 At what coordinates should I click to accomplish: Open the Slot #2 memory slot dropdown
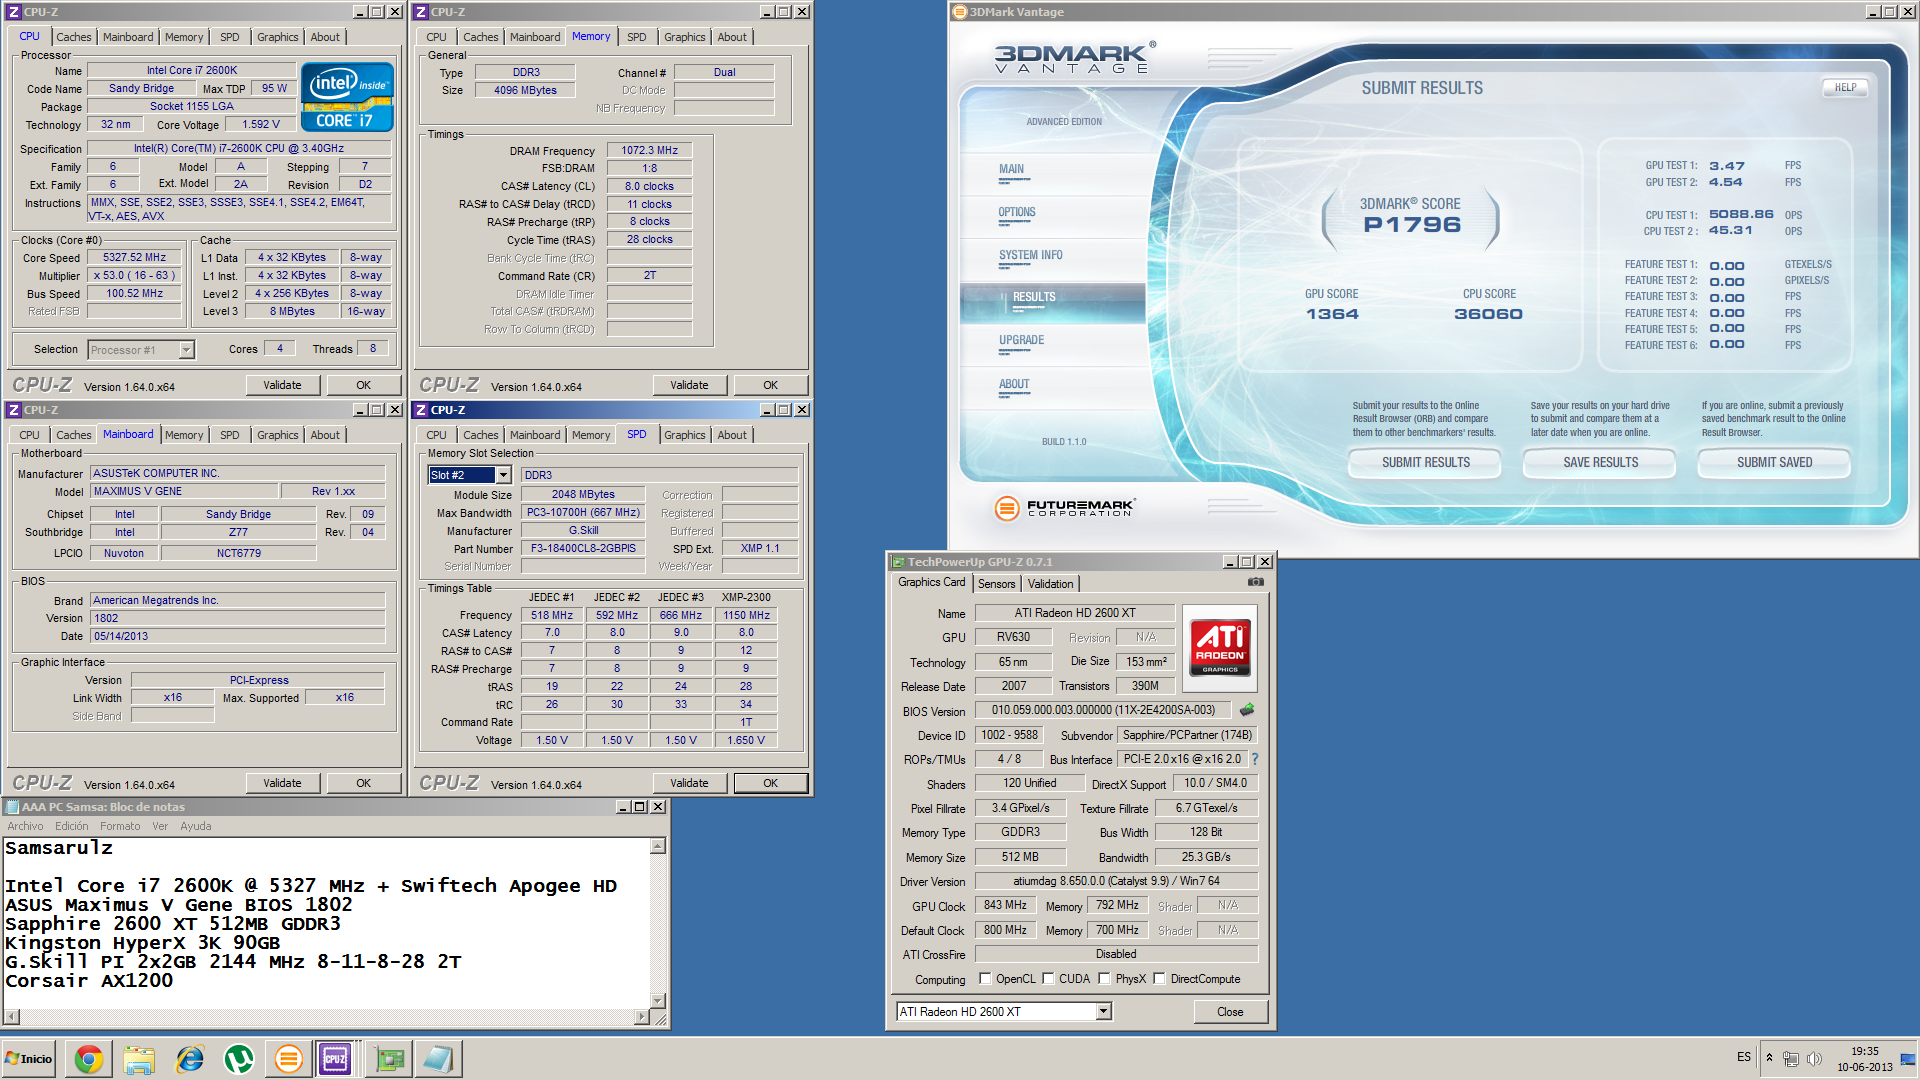[x=504, y=475]
